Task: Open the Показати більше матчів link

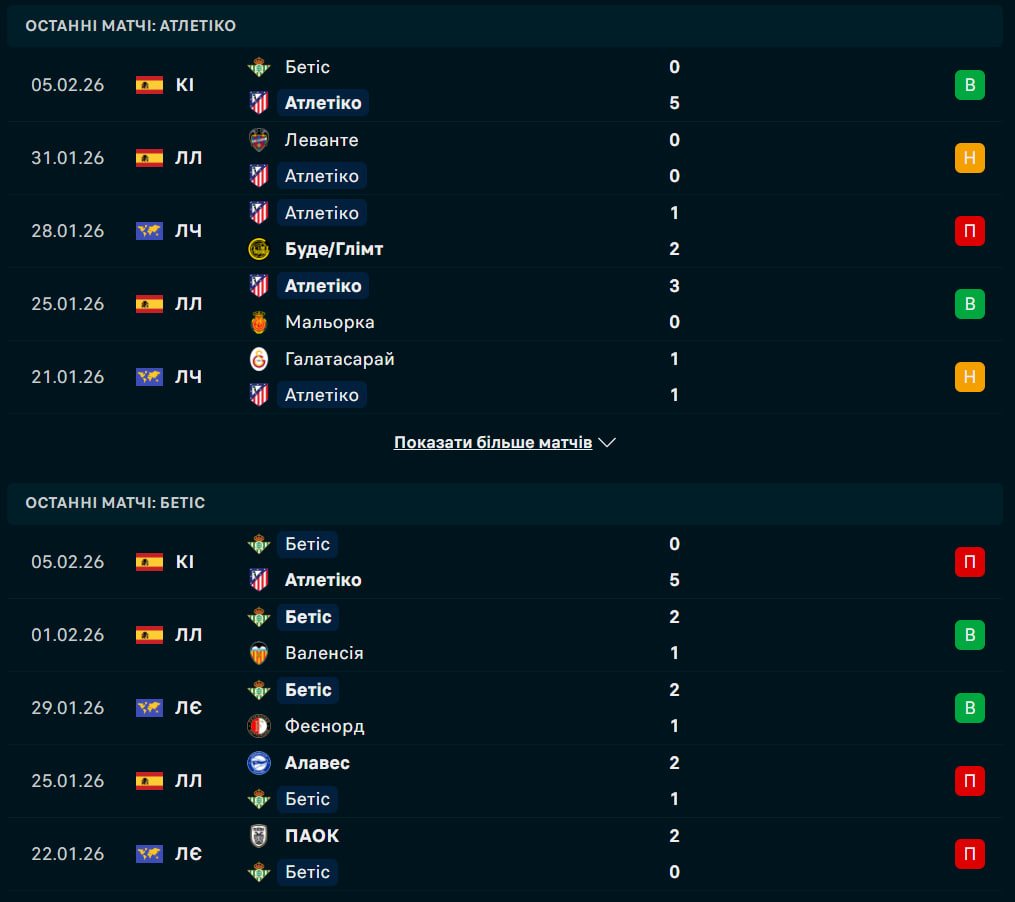Action: point(493,442)
